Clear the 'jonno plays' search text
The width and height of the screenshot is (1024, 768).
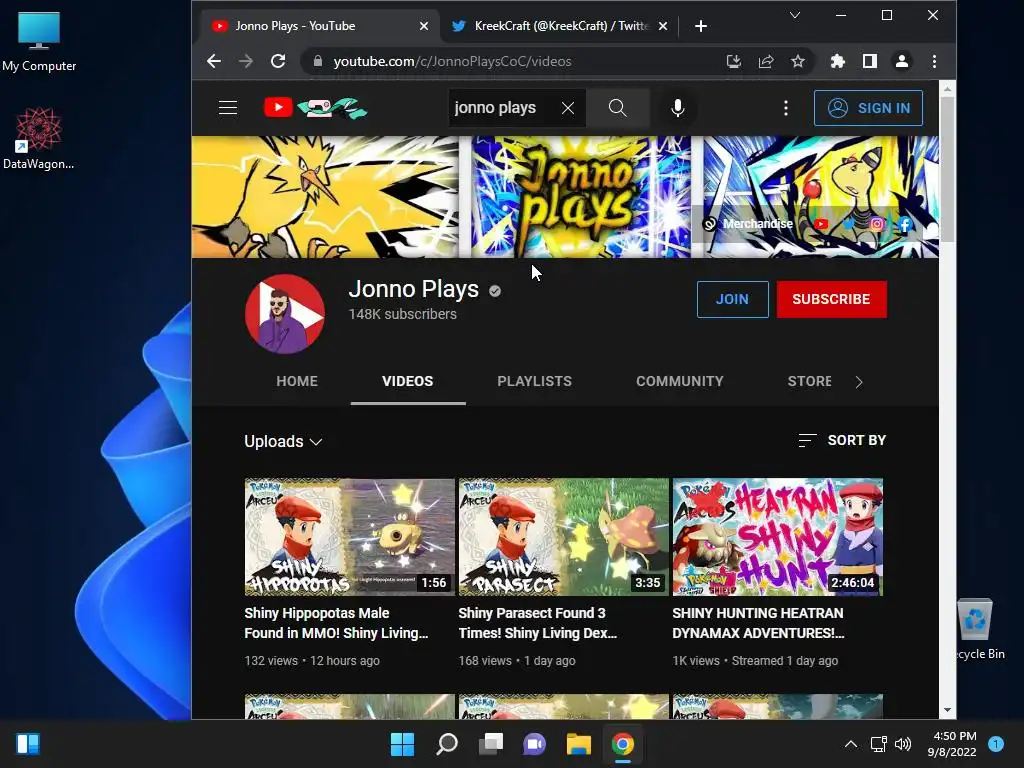coord(568,108)
